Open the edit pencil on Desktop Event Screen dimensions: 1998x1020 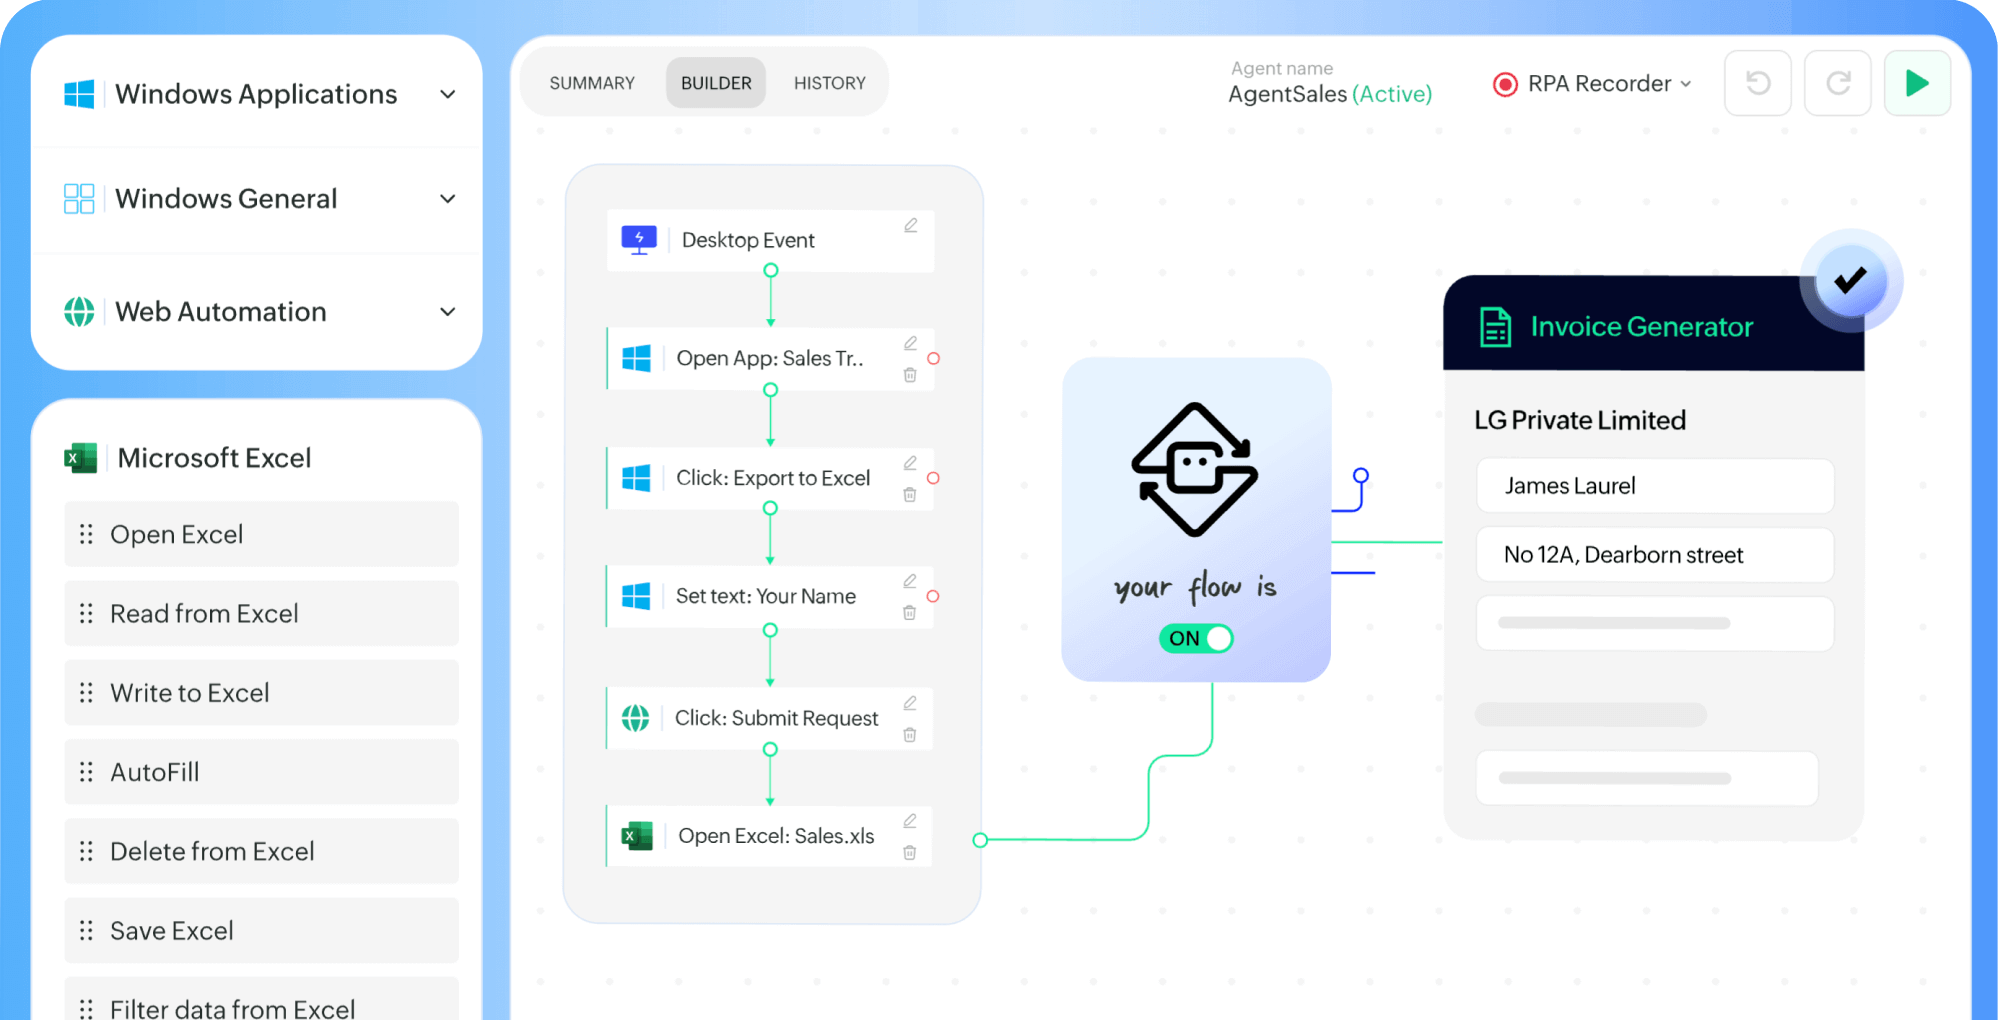click(910, 226)
